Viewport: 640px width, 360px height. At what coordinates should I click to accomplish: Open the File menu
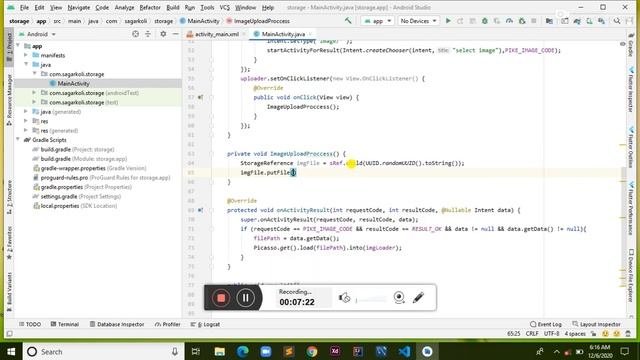(x=24, y=7)
